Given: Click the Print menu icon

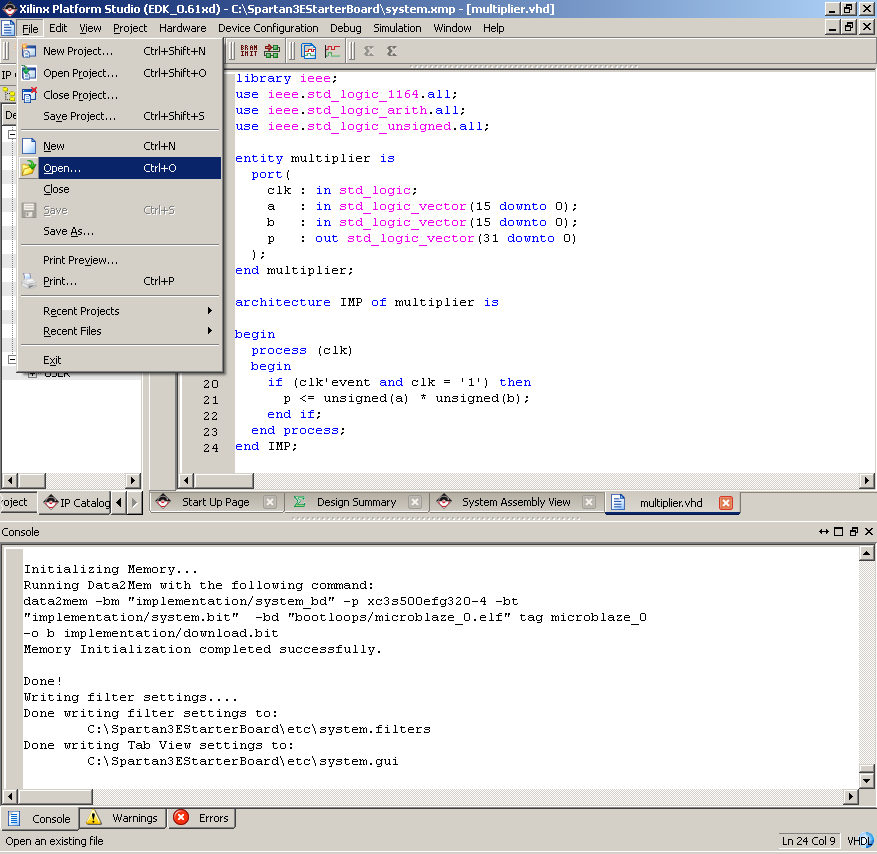Looking at the screenshot, I should click(x=29, y=281).
